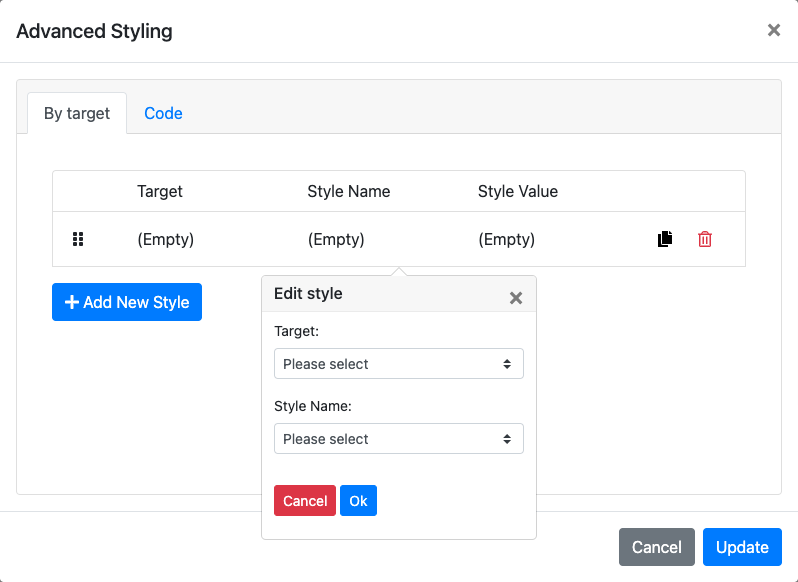This screenshot has height=582, width=798.
Task: Confirm style edit with Ok button
Action: tap(358, 501)
